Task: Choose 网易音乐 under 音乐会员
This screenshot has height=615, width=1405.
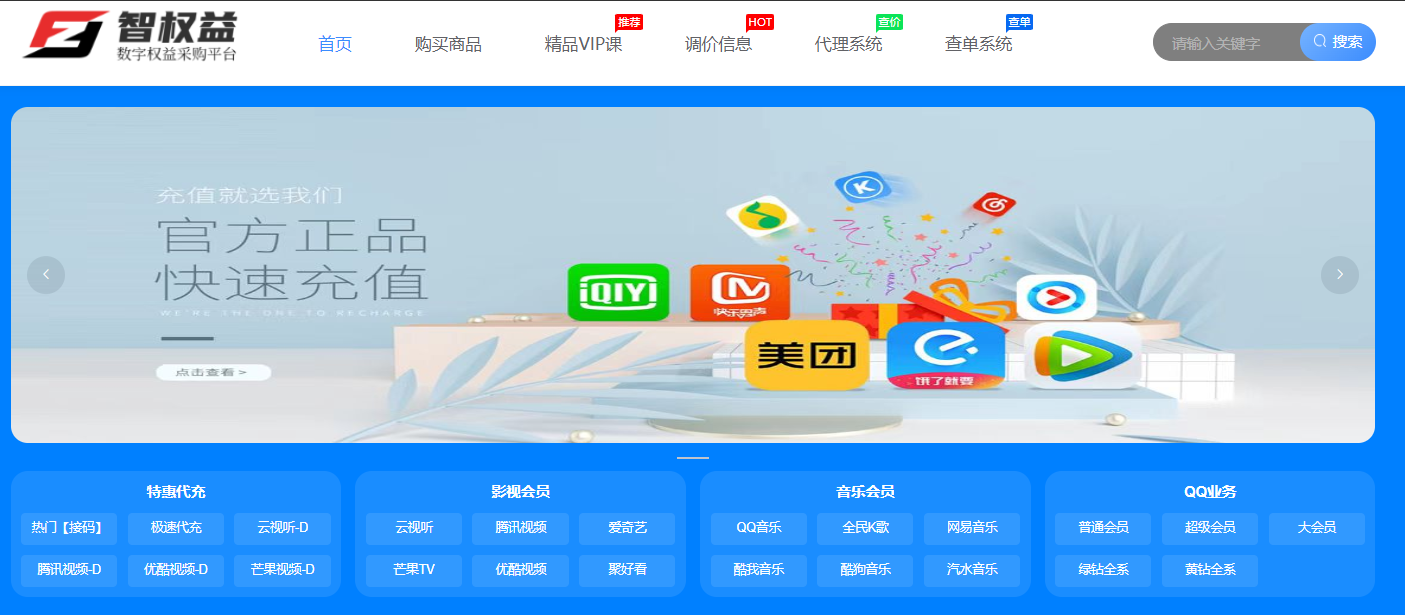Action: (x=972, y=528)
